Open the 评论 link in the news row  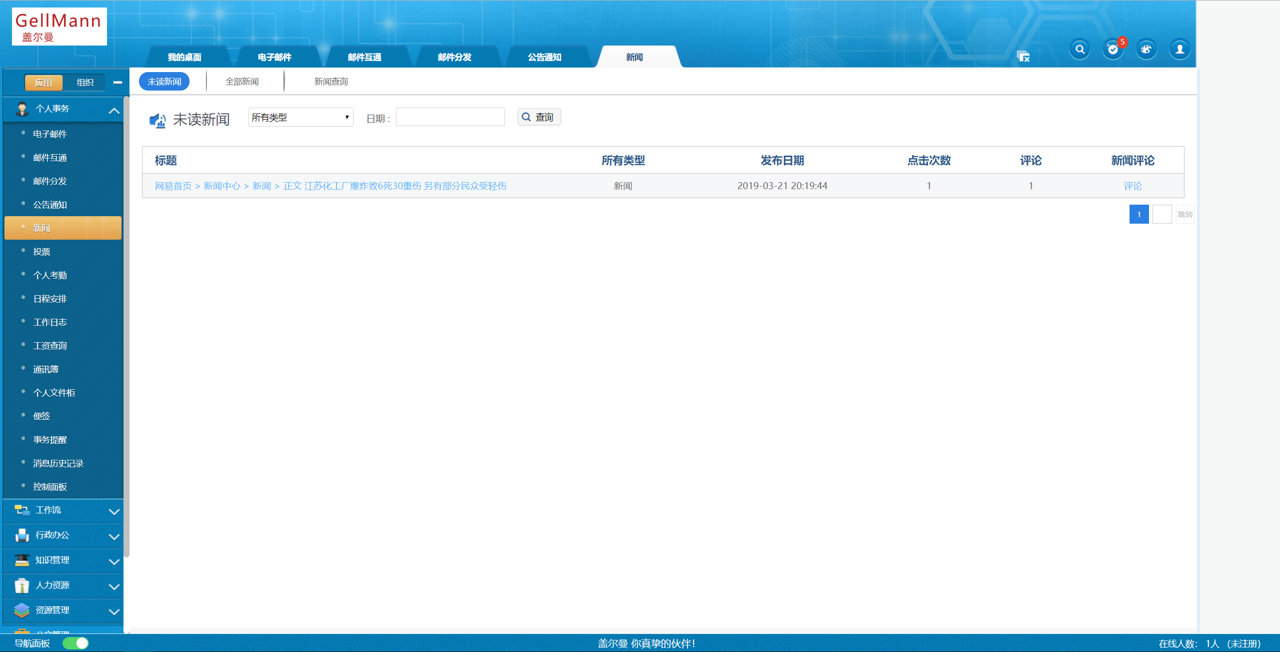coord(1132,186)
